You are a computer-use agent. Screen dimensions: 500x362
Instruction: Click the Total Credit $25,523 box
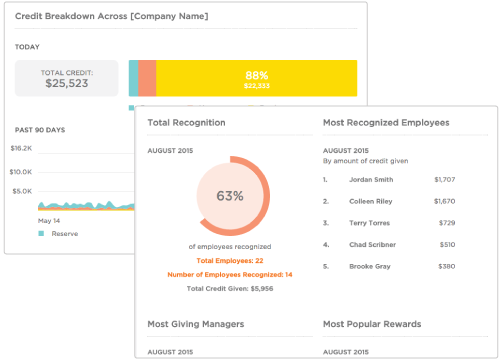[x=67, y=78]
